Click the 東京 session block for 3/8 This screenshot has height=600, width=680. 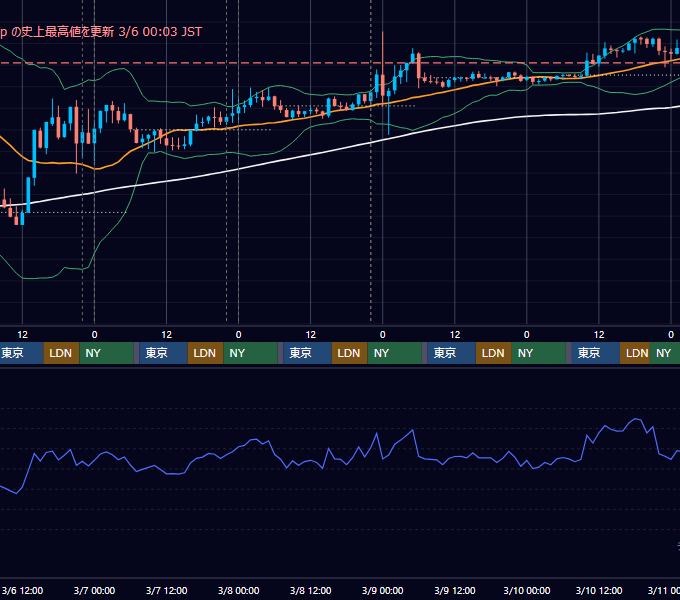click(x=307, y=353)
